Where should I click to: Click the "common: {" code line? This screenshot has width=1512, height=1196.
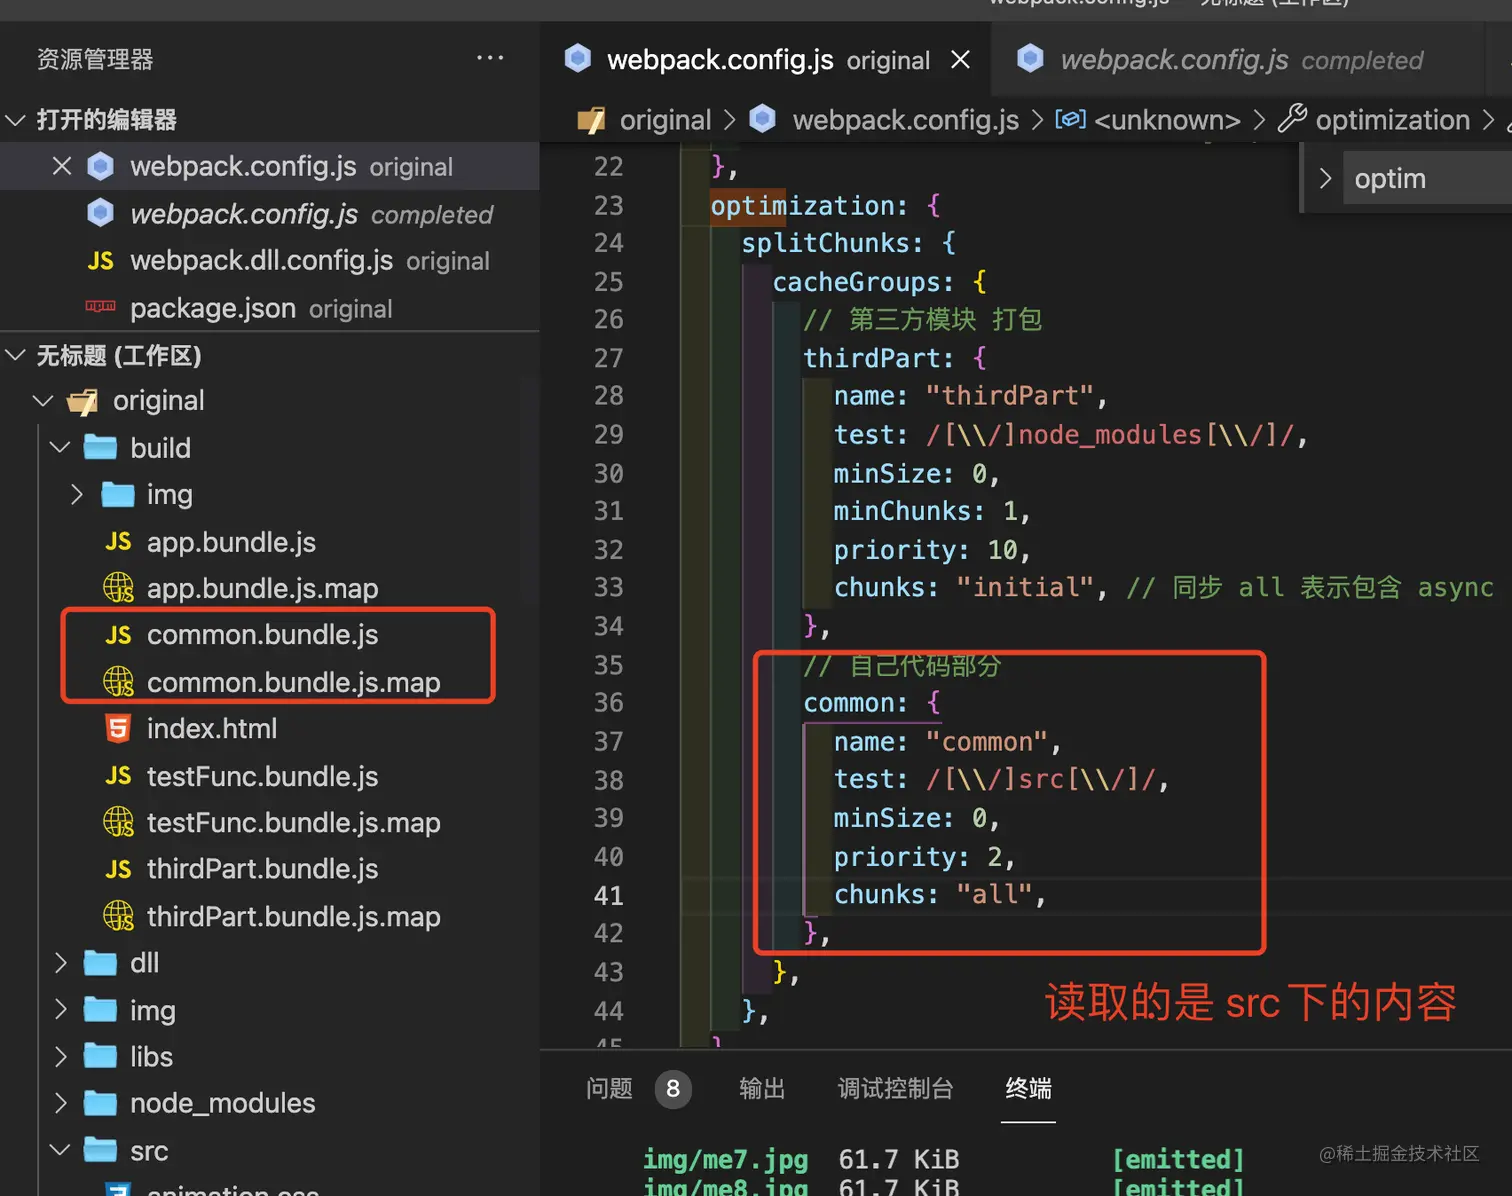(872, 703)
